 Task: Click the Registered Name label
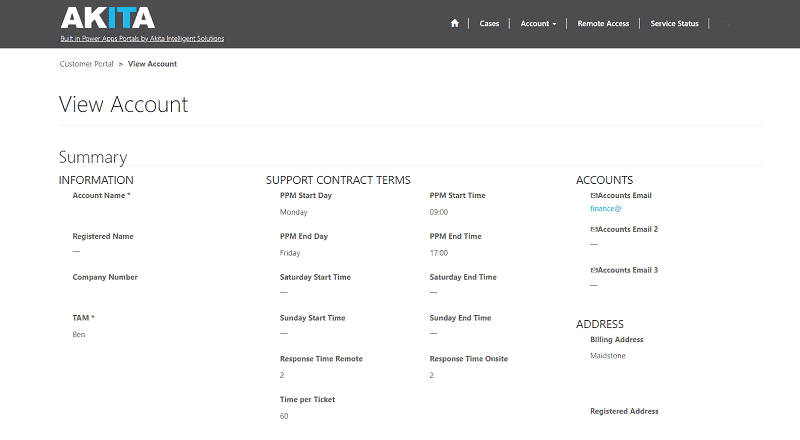point(103,236)
